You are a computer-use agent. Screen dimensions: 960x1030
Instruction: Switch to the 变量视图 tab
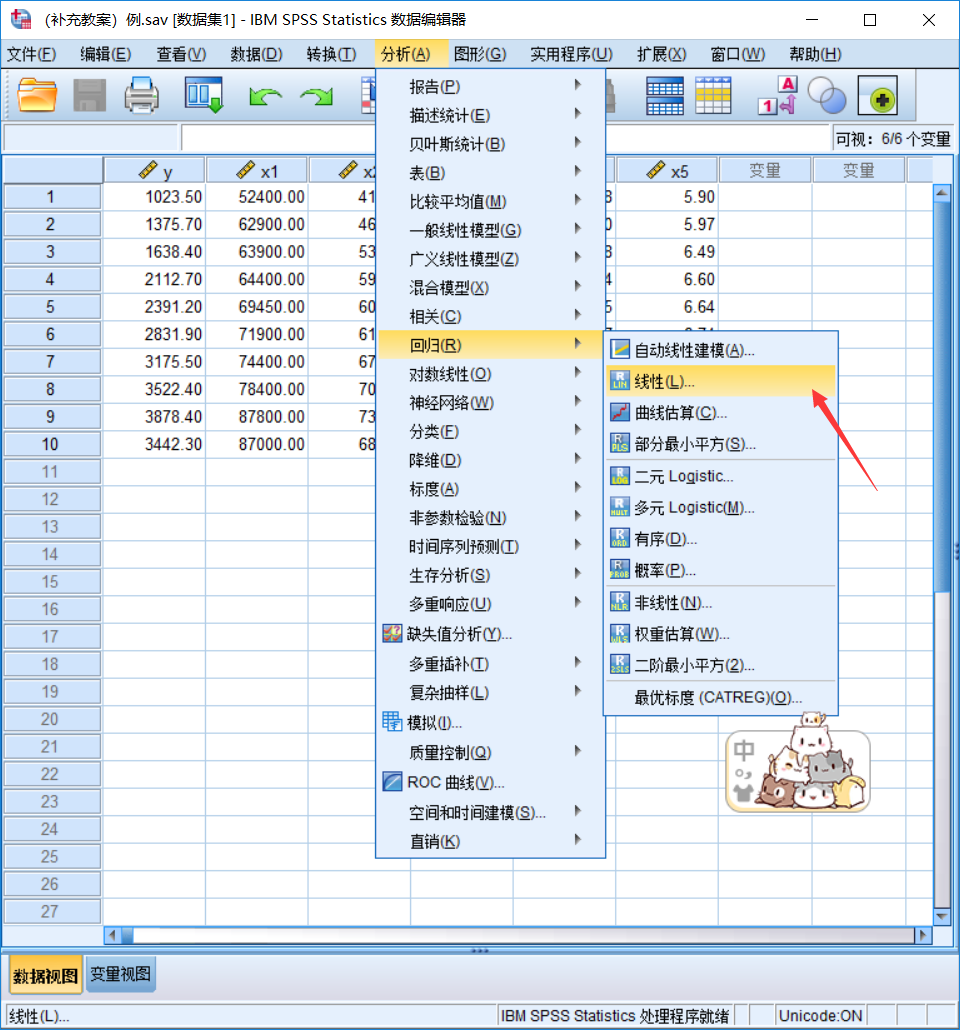120,971
